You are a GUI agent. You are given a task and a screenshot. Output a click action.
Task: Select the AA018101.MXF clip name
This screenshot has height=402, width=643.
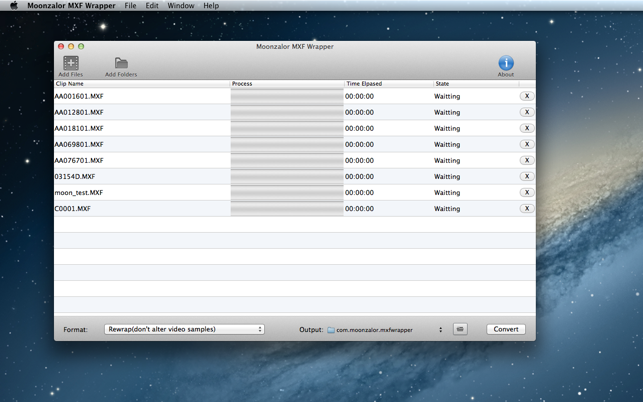click(x=79, y=128)
